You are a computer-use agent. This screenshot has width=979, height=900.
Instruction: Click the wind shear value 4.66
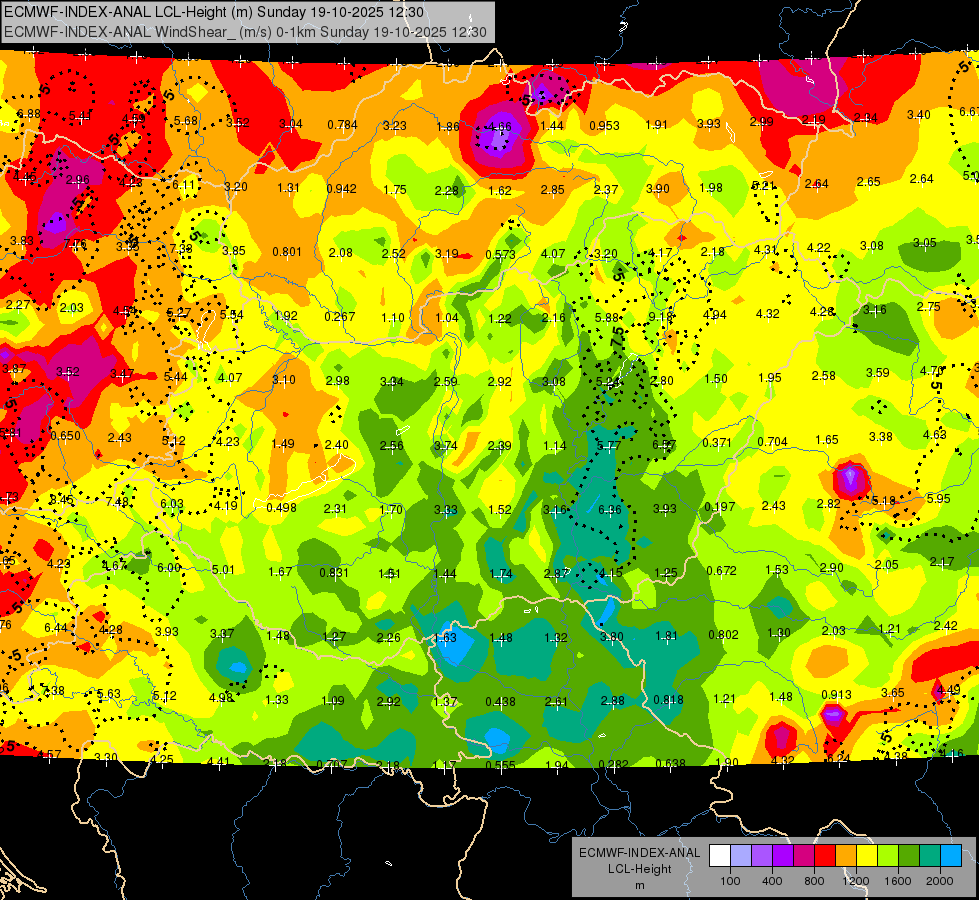click(499, 127)
